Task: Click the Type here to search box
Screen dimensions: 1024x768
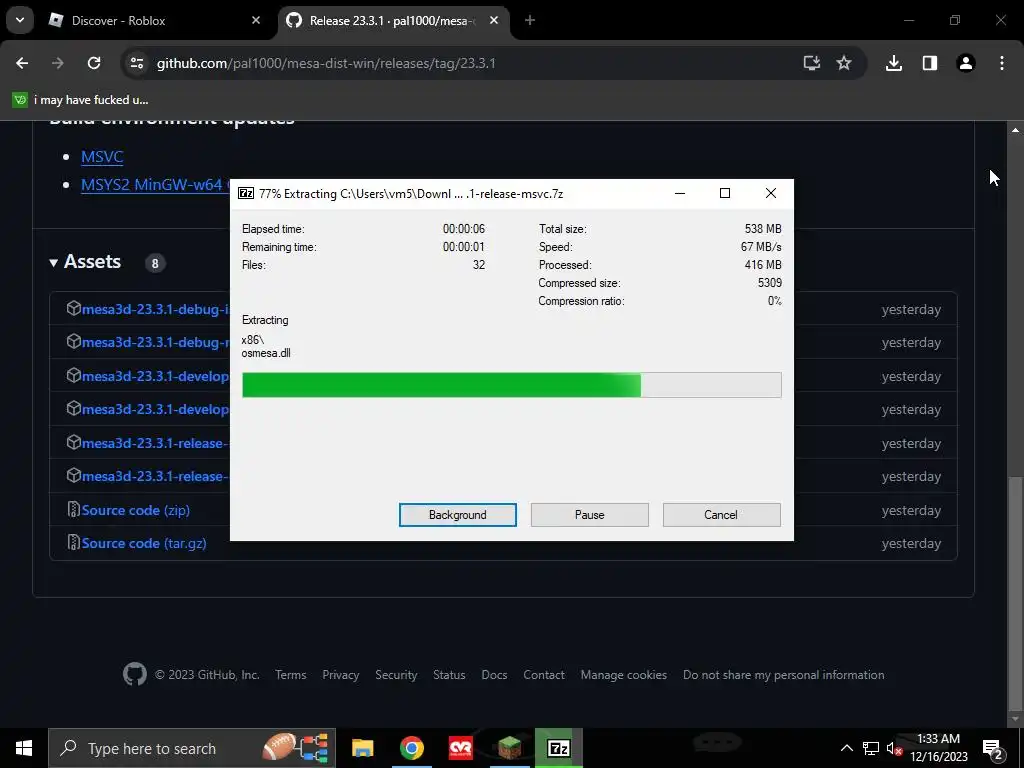Action: tap(192, 748)
